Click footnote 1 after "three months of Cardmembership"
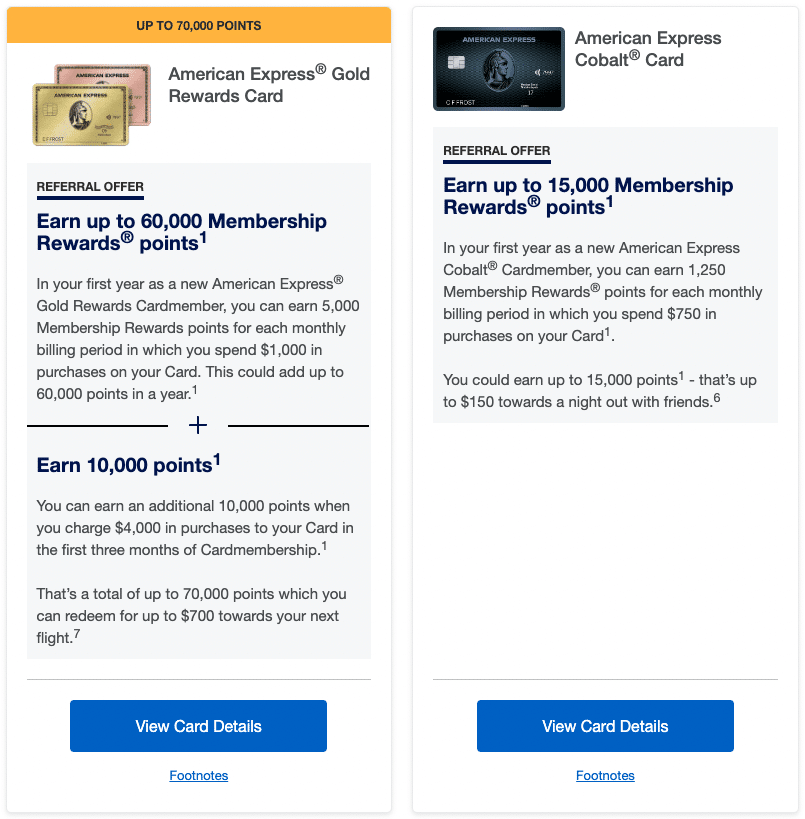Image resolution: width=805 pixels, height=819 pixels. coord(324,546)
